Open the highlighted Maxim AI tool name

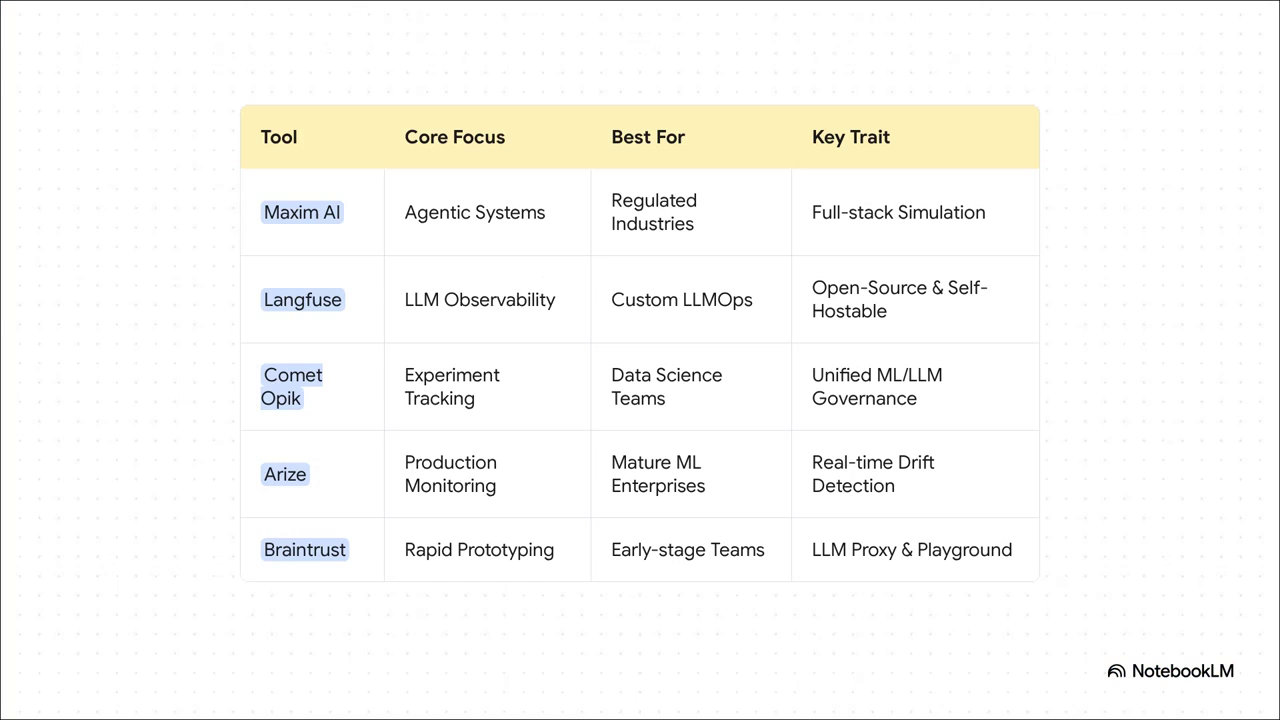302,212
